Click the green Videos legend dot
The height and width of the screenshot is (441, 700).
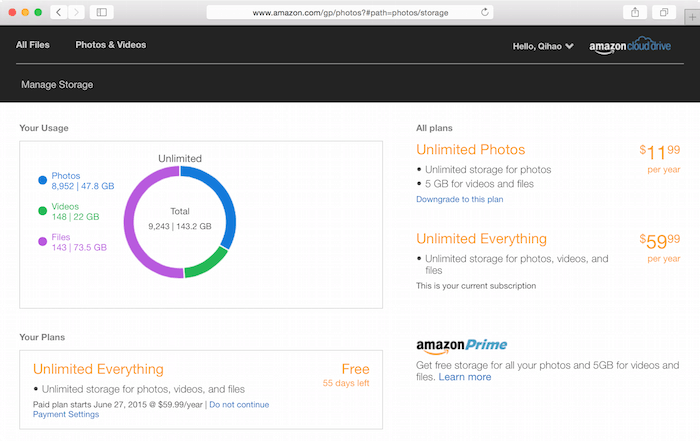coord(42,211)
